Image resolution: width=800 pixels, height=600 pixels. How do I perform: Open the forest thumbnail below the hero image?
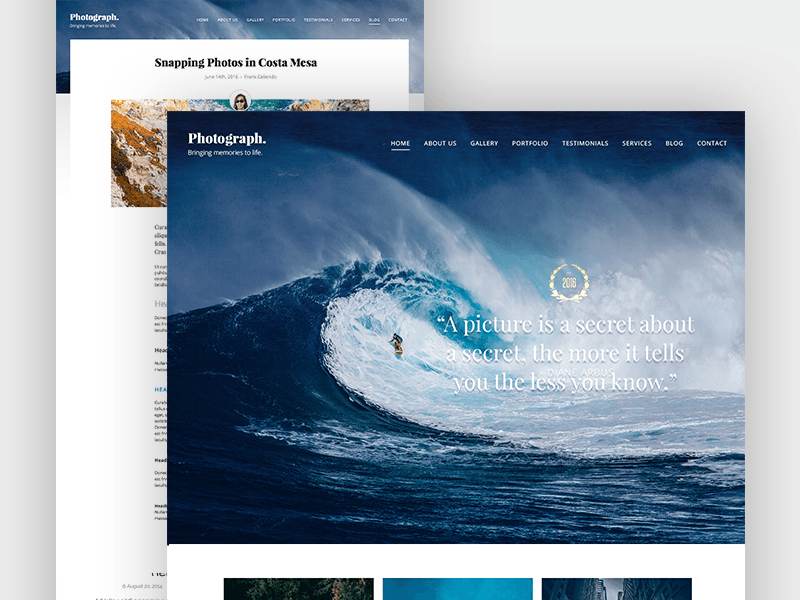(298, 589)
